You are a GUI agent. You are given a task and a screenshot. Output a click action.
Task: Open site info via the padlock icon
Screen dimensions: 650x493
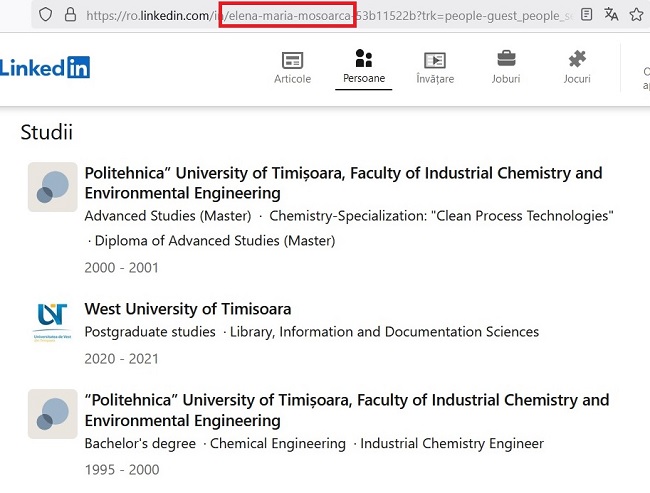click(x=69, y=15)
